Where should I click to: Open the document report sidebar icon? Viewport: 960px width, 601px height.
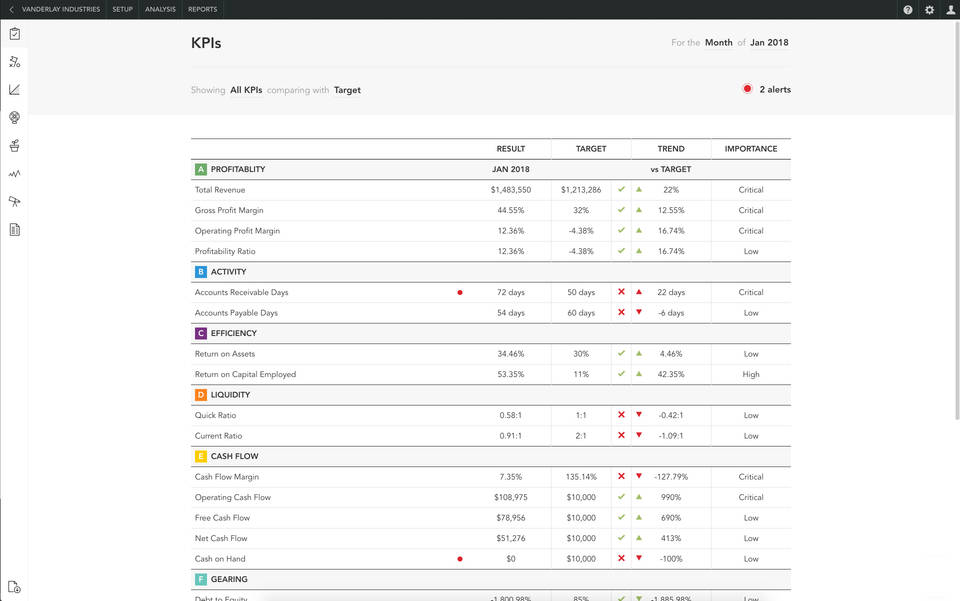(x=14, y=230)
